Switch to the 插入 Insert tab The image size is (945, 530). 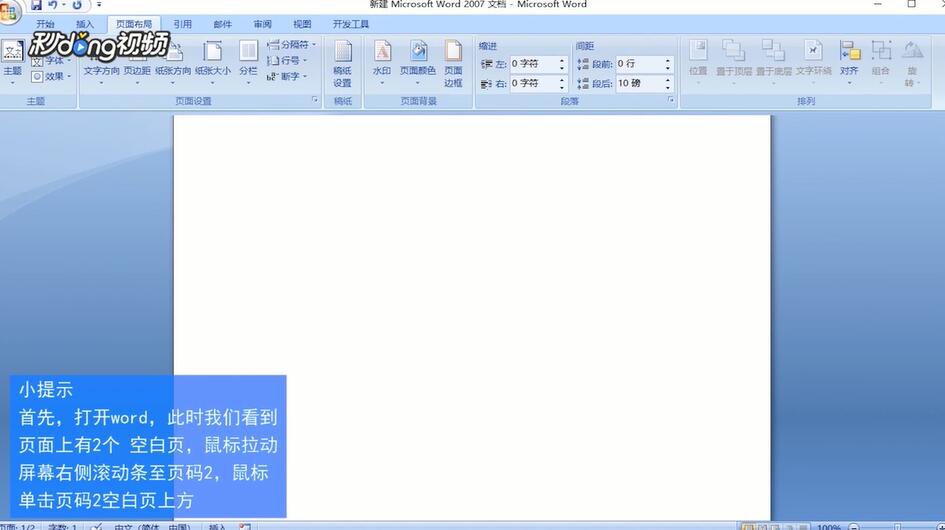pyautogui.click(x=85, y=24)
